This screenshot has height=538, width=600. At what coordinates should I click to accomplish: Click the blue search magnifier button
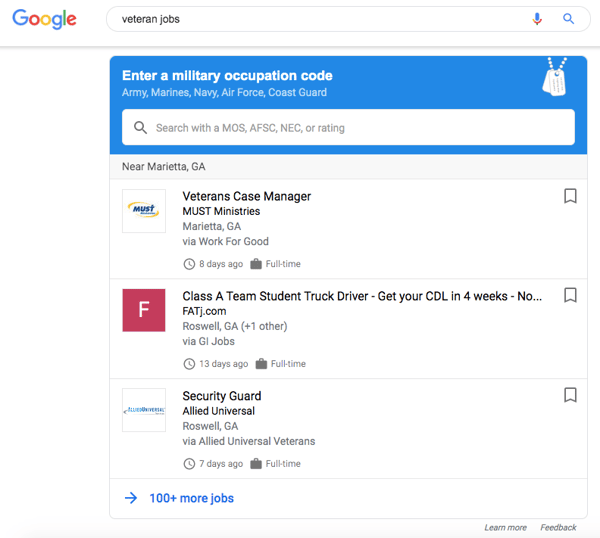(568, 18)
